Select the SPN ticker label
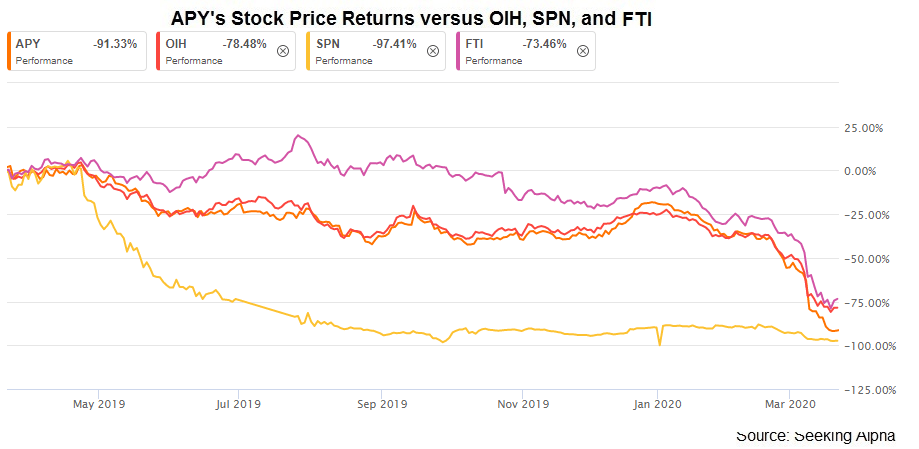The width and height of the screenshot is (919, 449). pyautogui.click(x=325, y=44)
